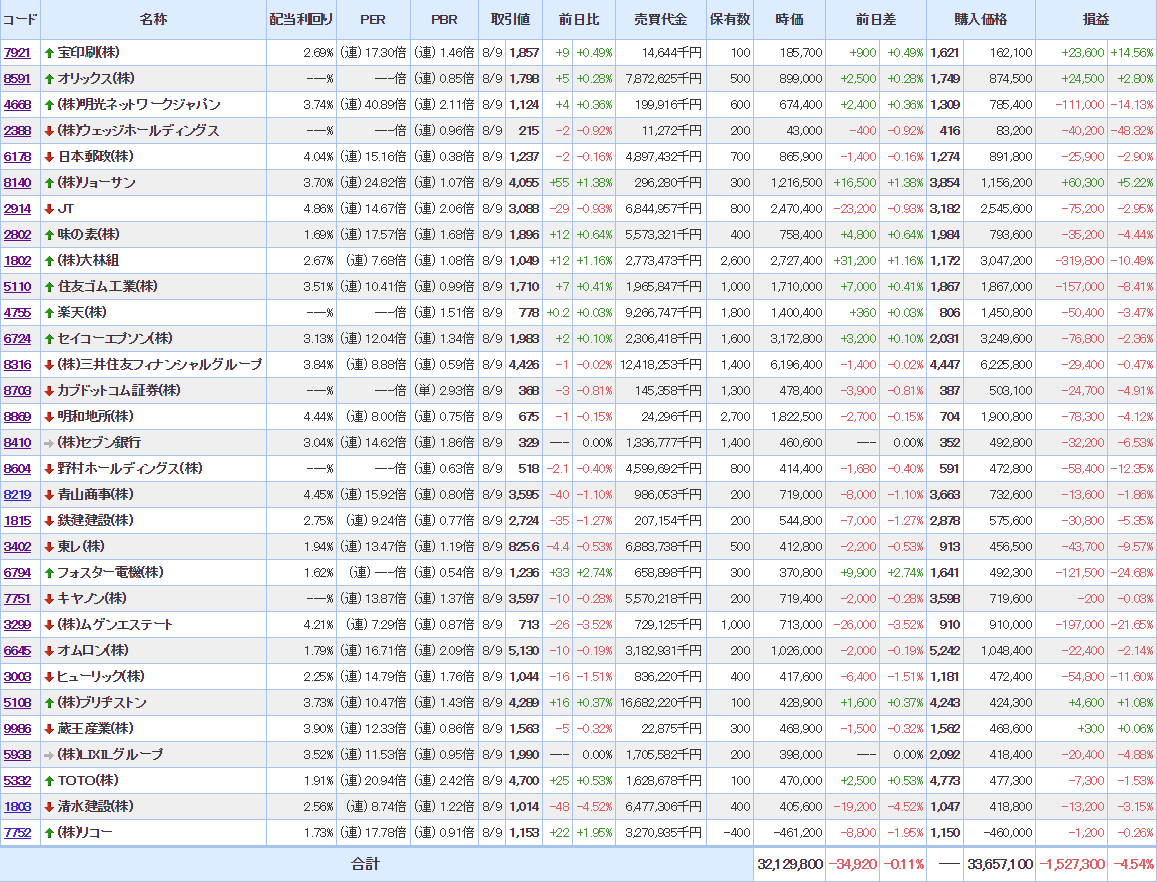The width and height of the screenshot is (1157, 882).
Task: Open stock code 7921 link
Action: click(x=17, y=52)
